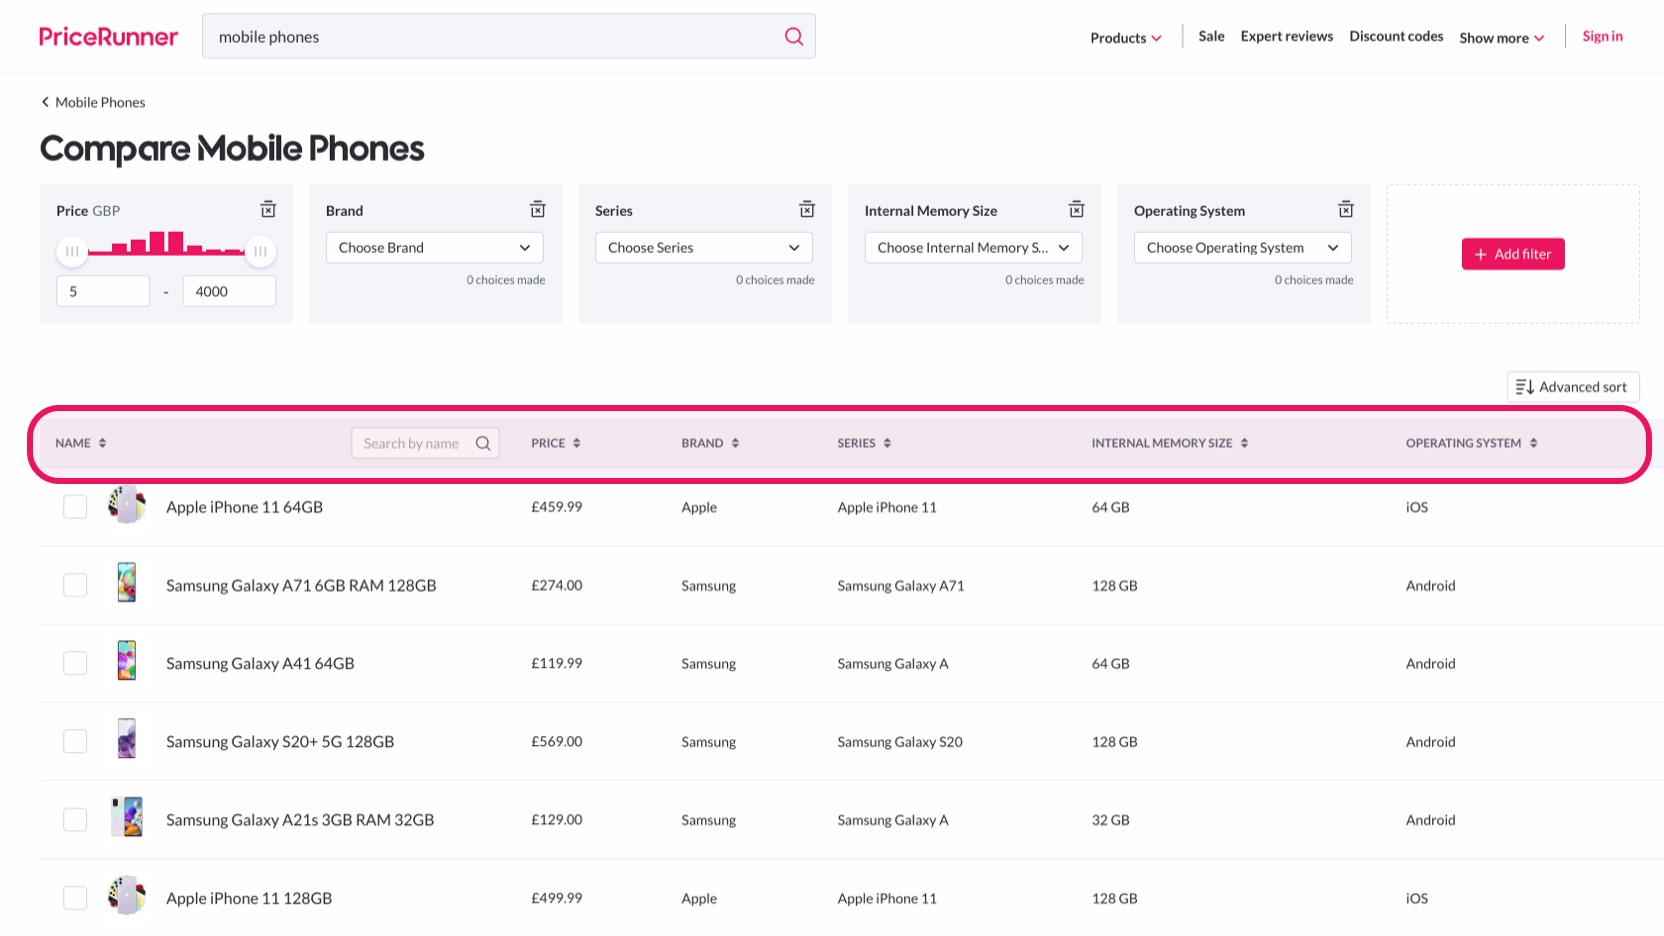The width and height of the screenshot is (1664, 936).
Task: Click the £569.00 price cell
Action: pyautogui.click(x=557, y=741)
